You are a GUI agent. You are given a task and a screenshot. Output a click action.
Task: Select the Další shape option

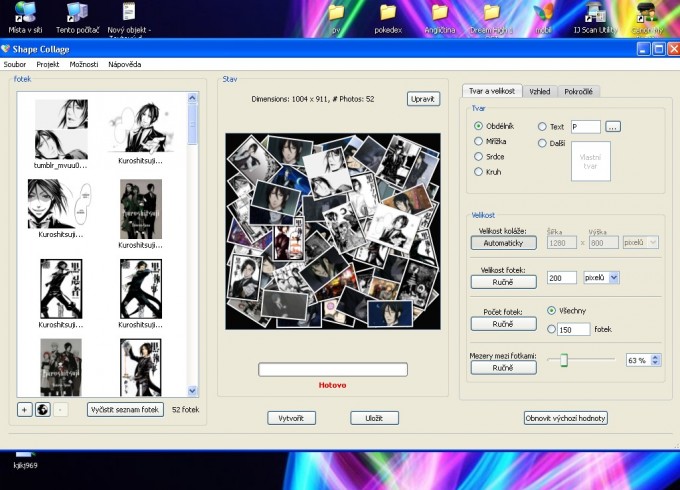click(542, 143)
